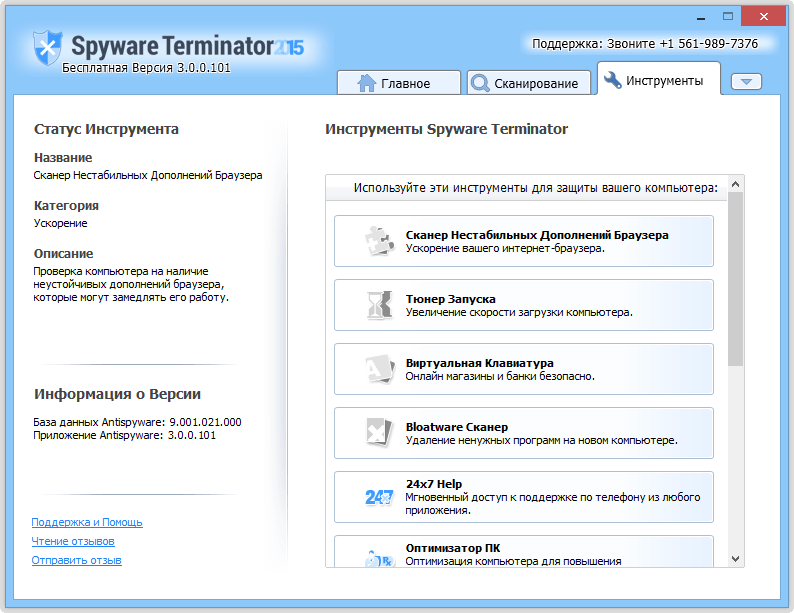794x613 pixels.
Task: Click 'Ускорение вашего интернет-браузера.' description
Action: (505, 249)
